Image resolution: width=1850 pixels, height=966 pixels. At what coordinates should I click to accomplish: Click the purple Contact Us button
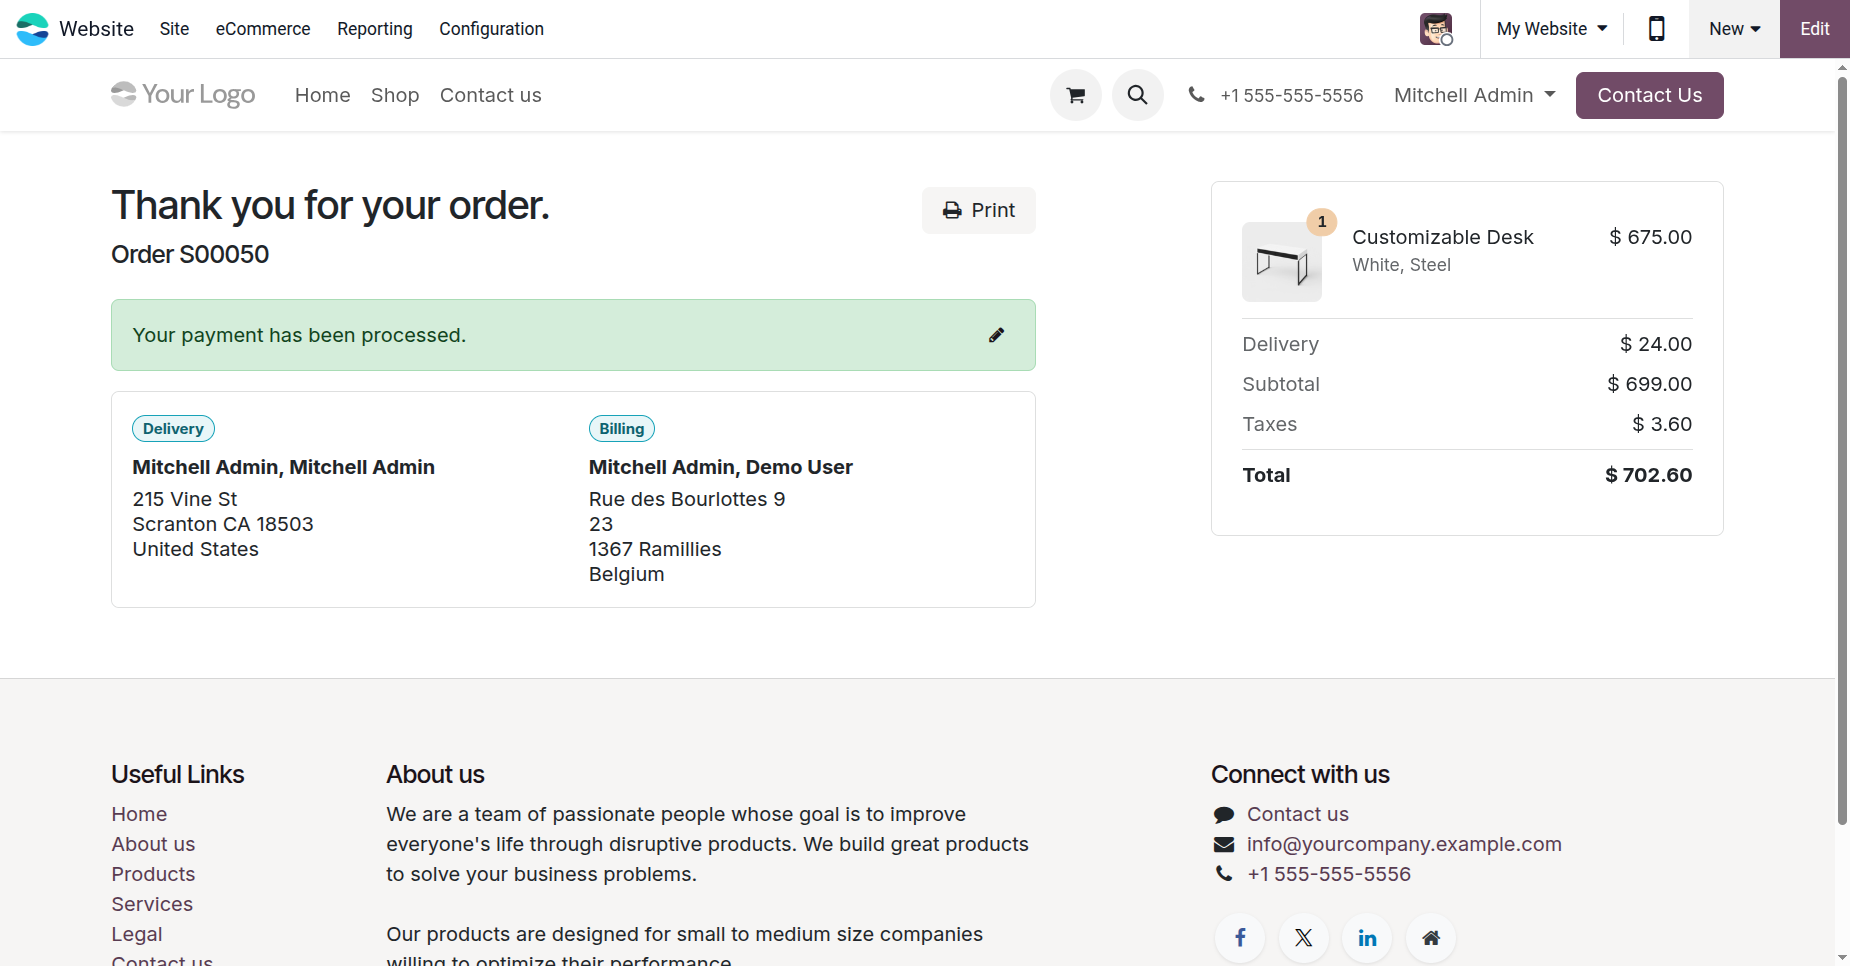click(1649, 95)
